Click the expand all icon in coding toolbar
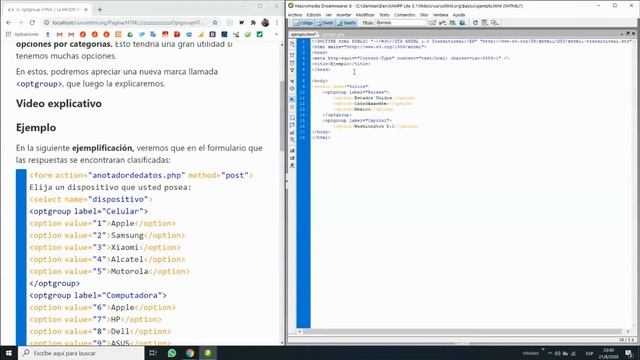The image size is (640, 360). click(292, 70)
